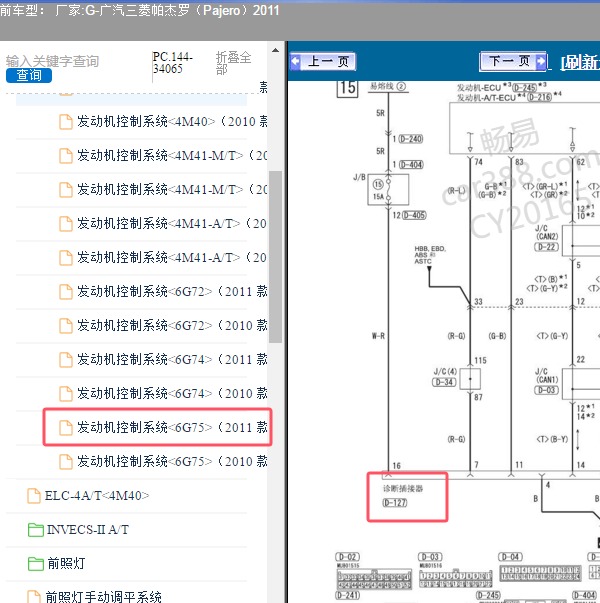Go to previous page with 上一页
The height and width of the screenshot is (603, 600).
coord(323,62)
